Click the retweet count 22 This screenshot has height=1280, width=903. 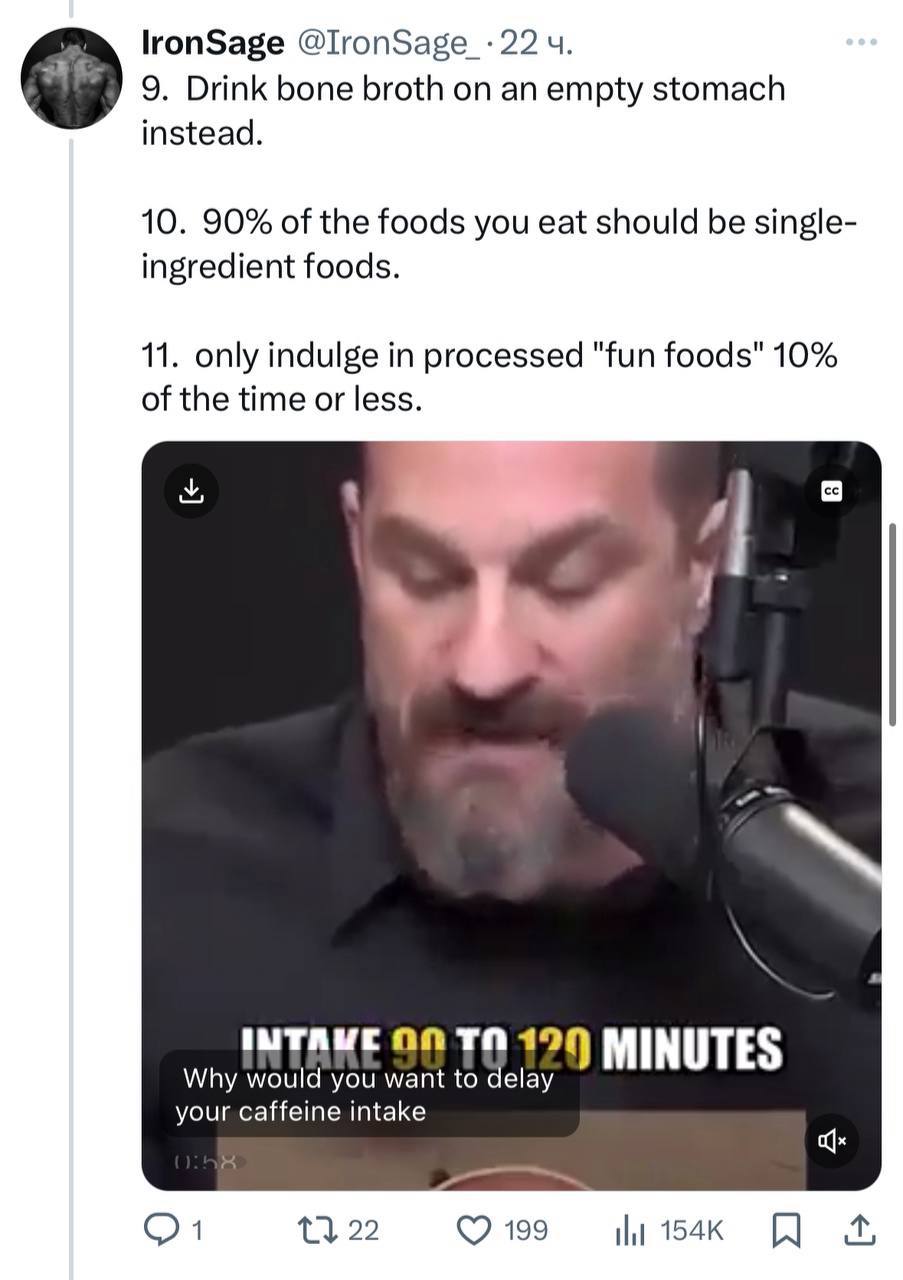coord(364,1230)
